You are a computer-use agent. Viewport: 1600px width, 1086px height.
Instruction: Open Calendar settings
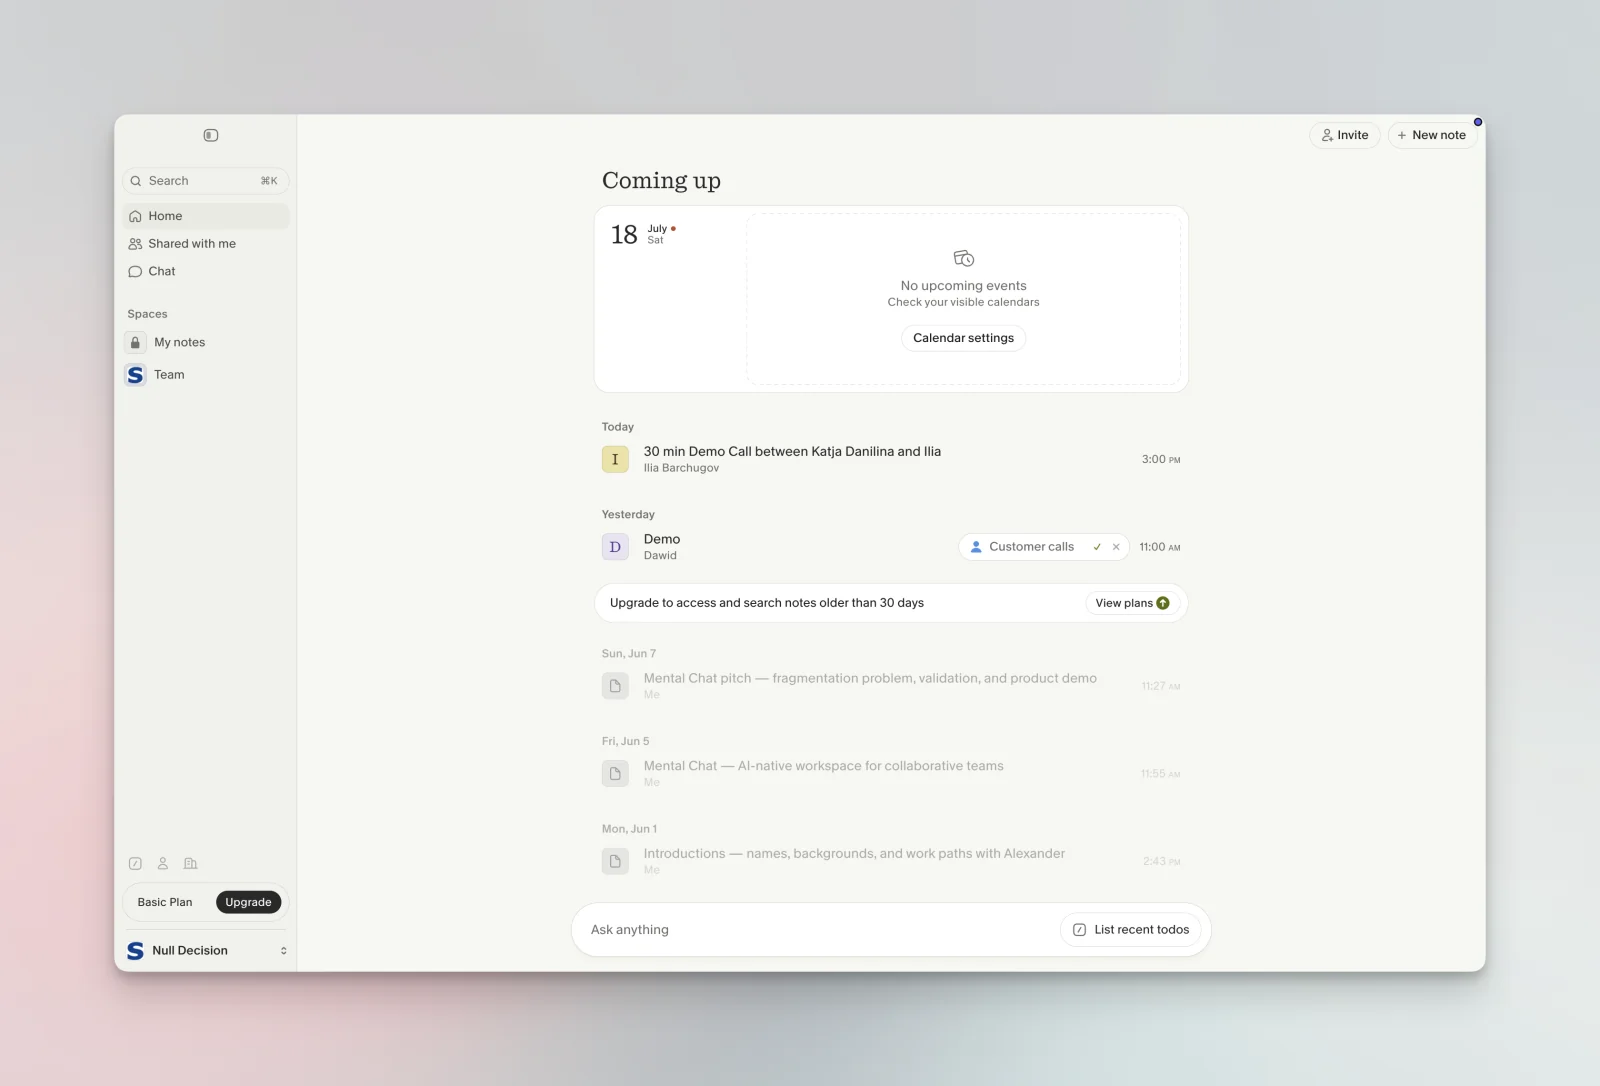pyautogui.click(x=963, y=338)
